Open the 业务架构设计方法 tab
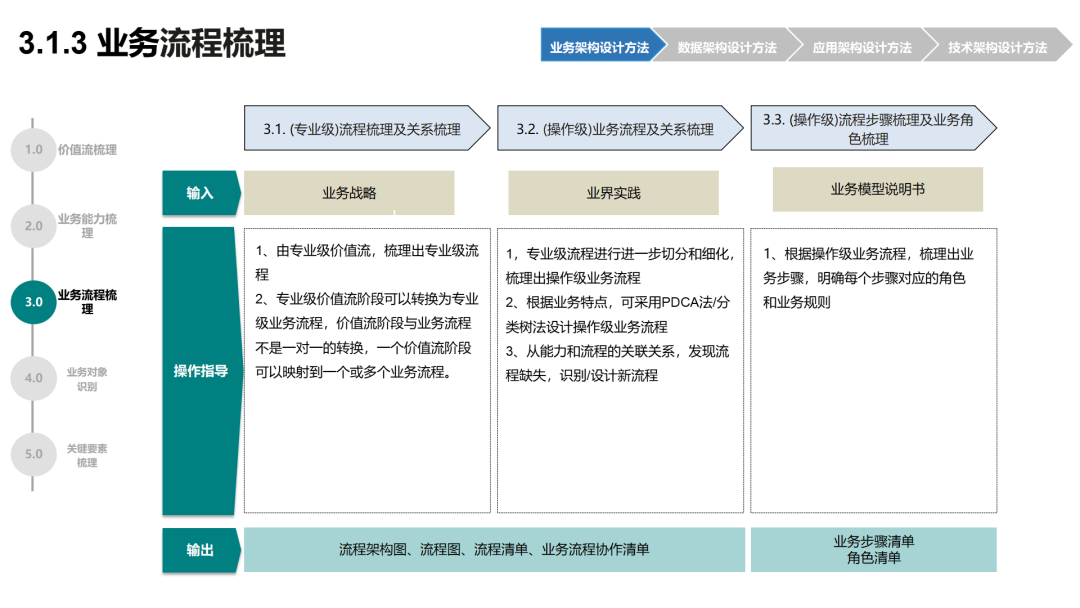 [x=599, y=45]
